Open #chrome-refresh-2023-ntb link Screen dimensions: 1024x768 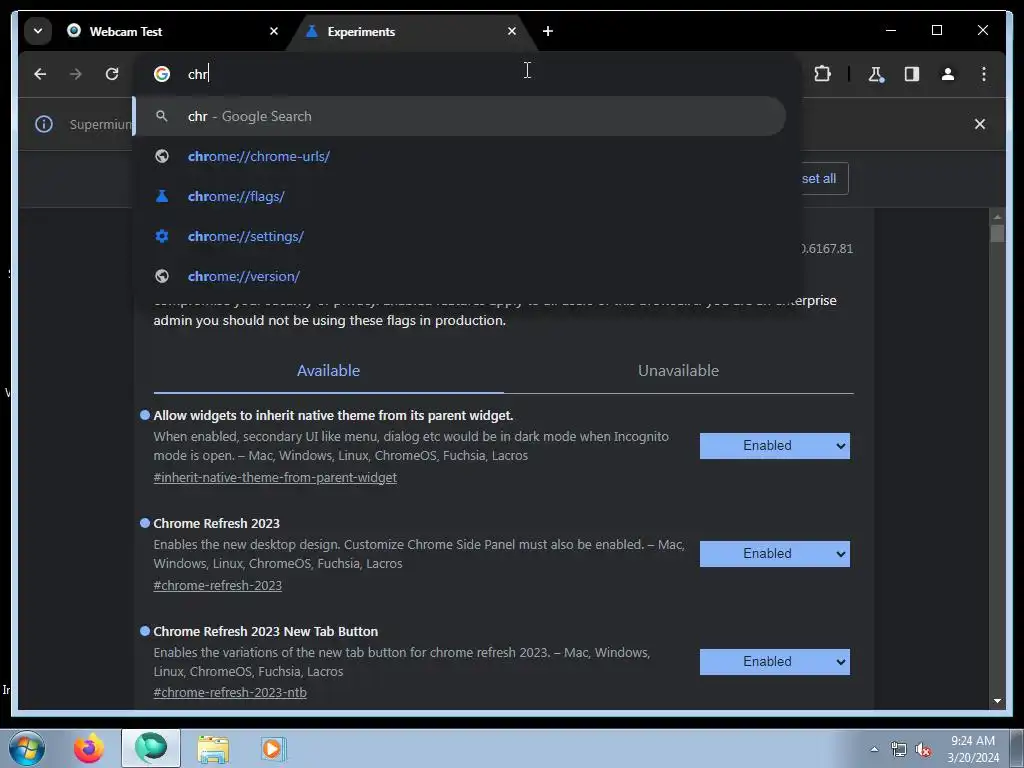coord(230,692)
